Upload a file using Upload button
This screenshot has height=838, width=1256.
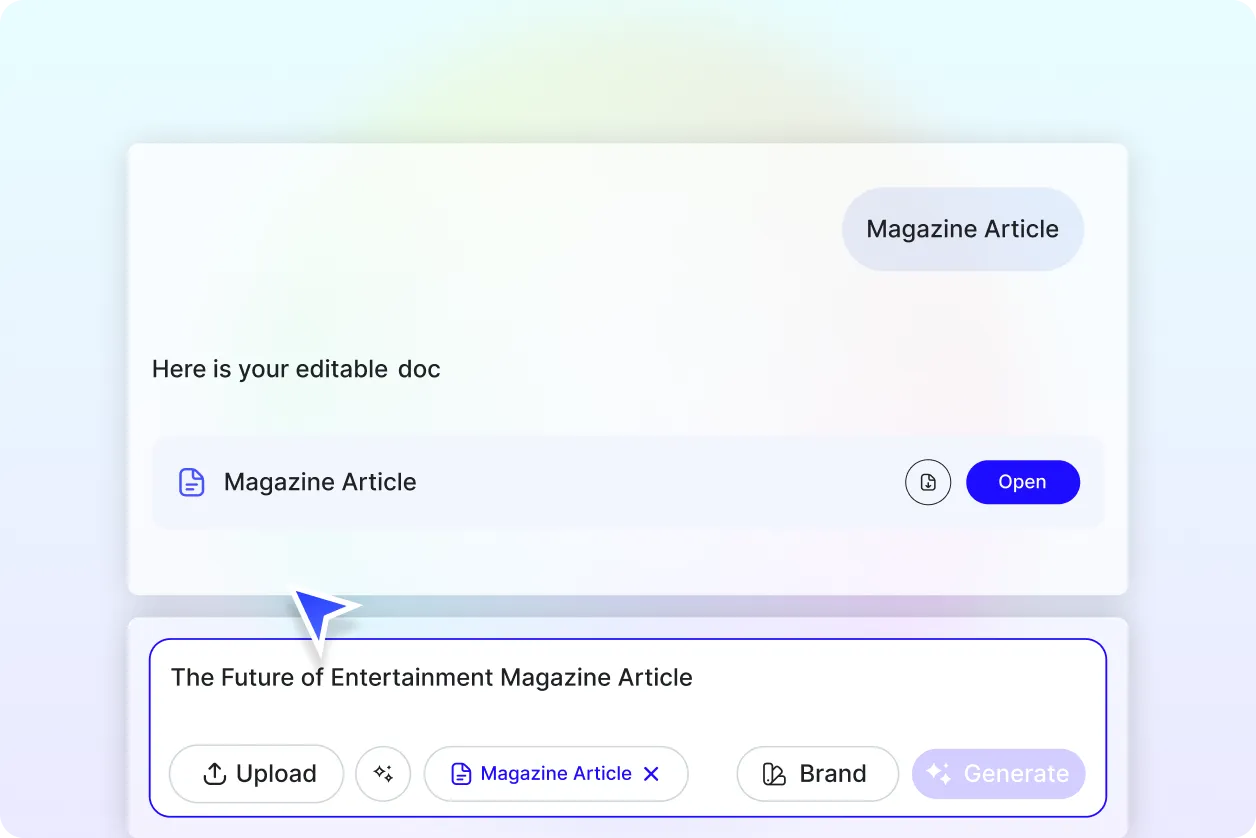point(256,773)
